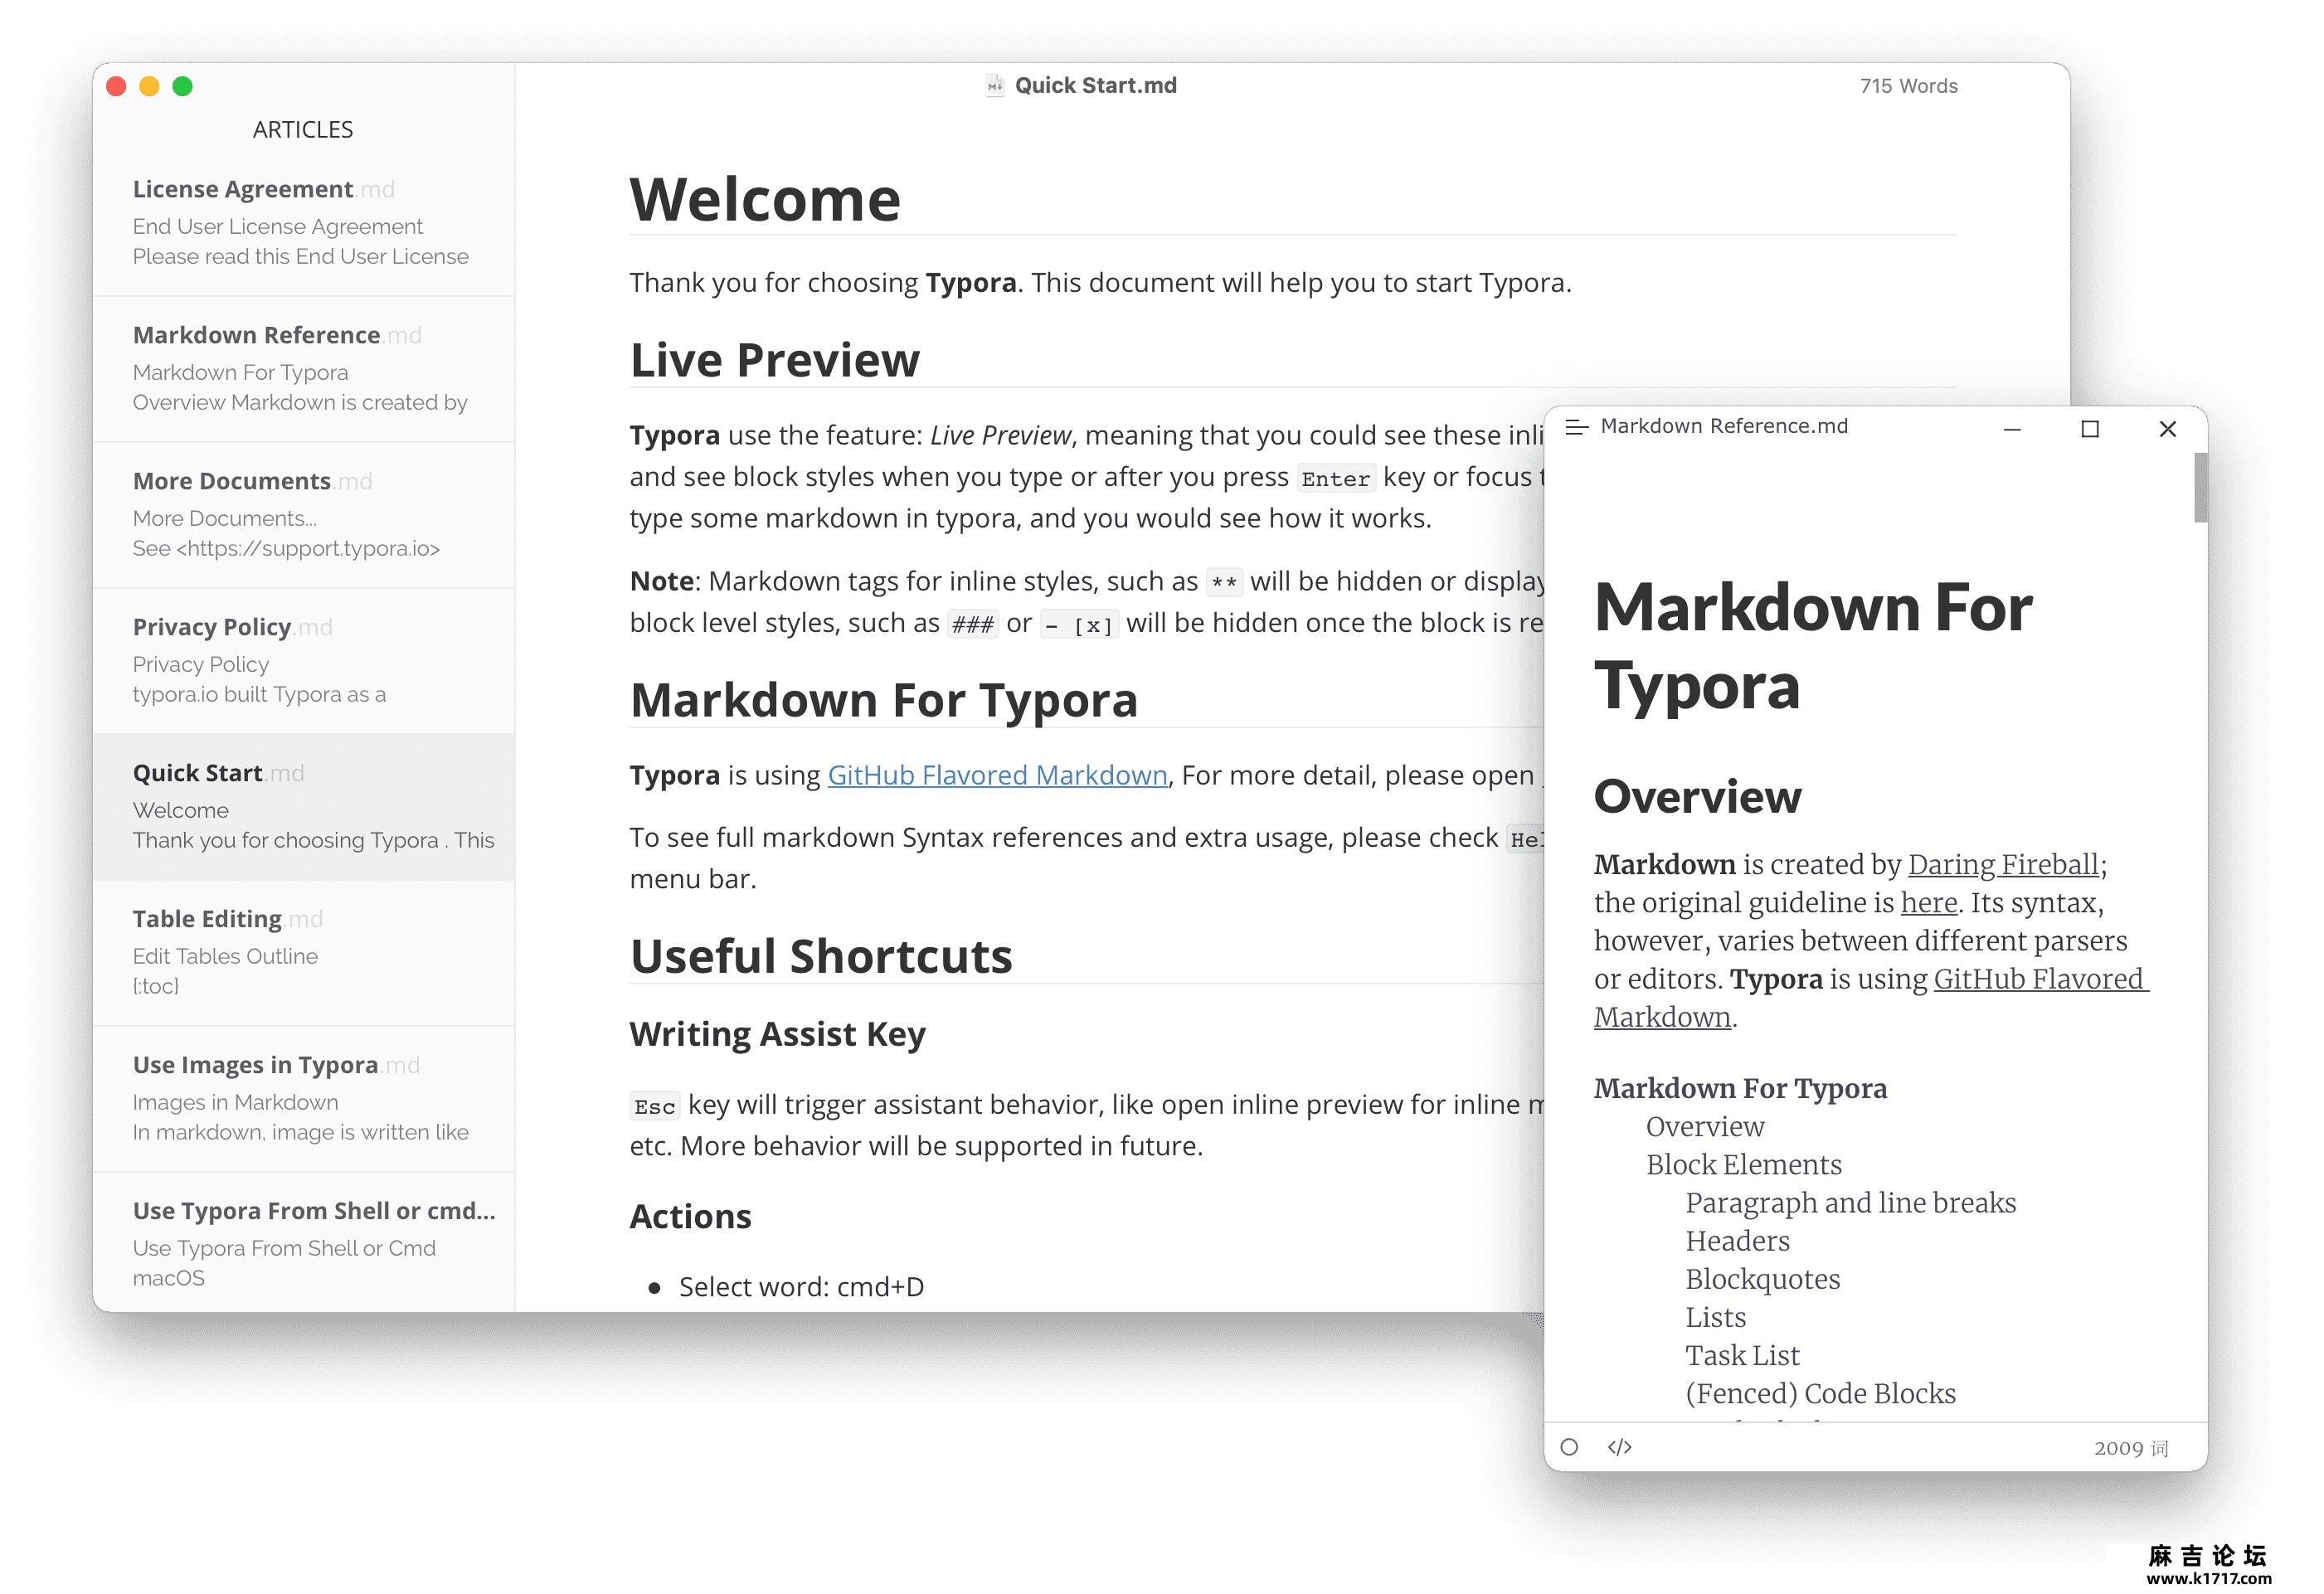Click the ### inline code snippet

(x=972, y=624)
